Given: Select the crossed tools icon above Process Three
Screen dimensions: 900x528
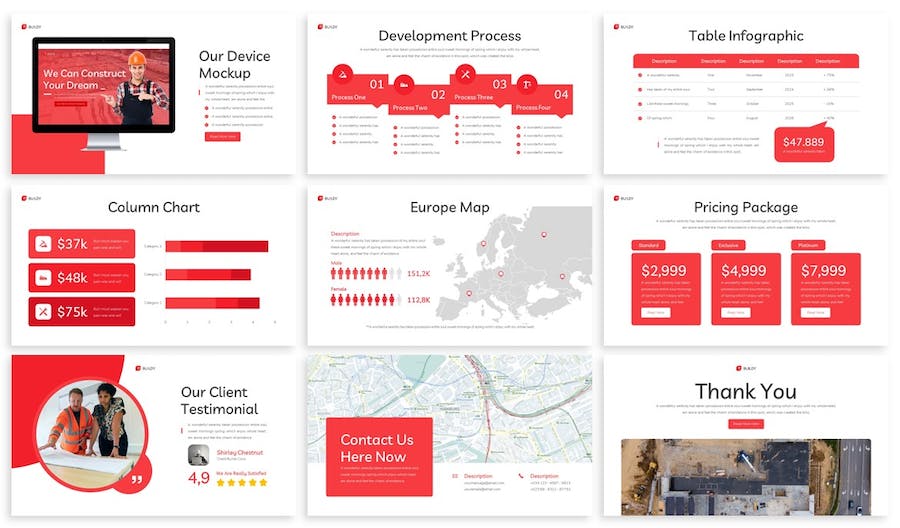Looking at the screenshot, I should click(x=465, y=73).
